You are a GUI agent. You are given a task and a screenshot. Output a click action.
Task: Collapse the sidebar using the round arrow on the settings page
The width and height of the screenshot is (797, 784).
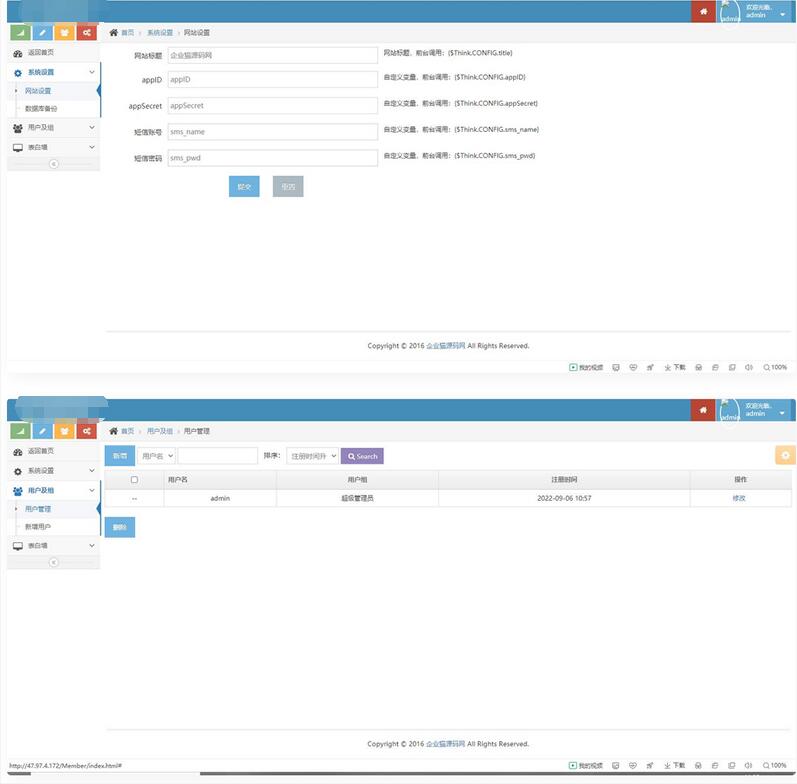(x=54, y=164)
